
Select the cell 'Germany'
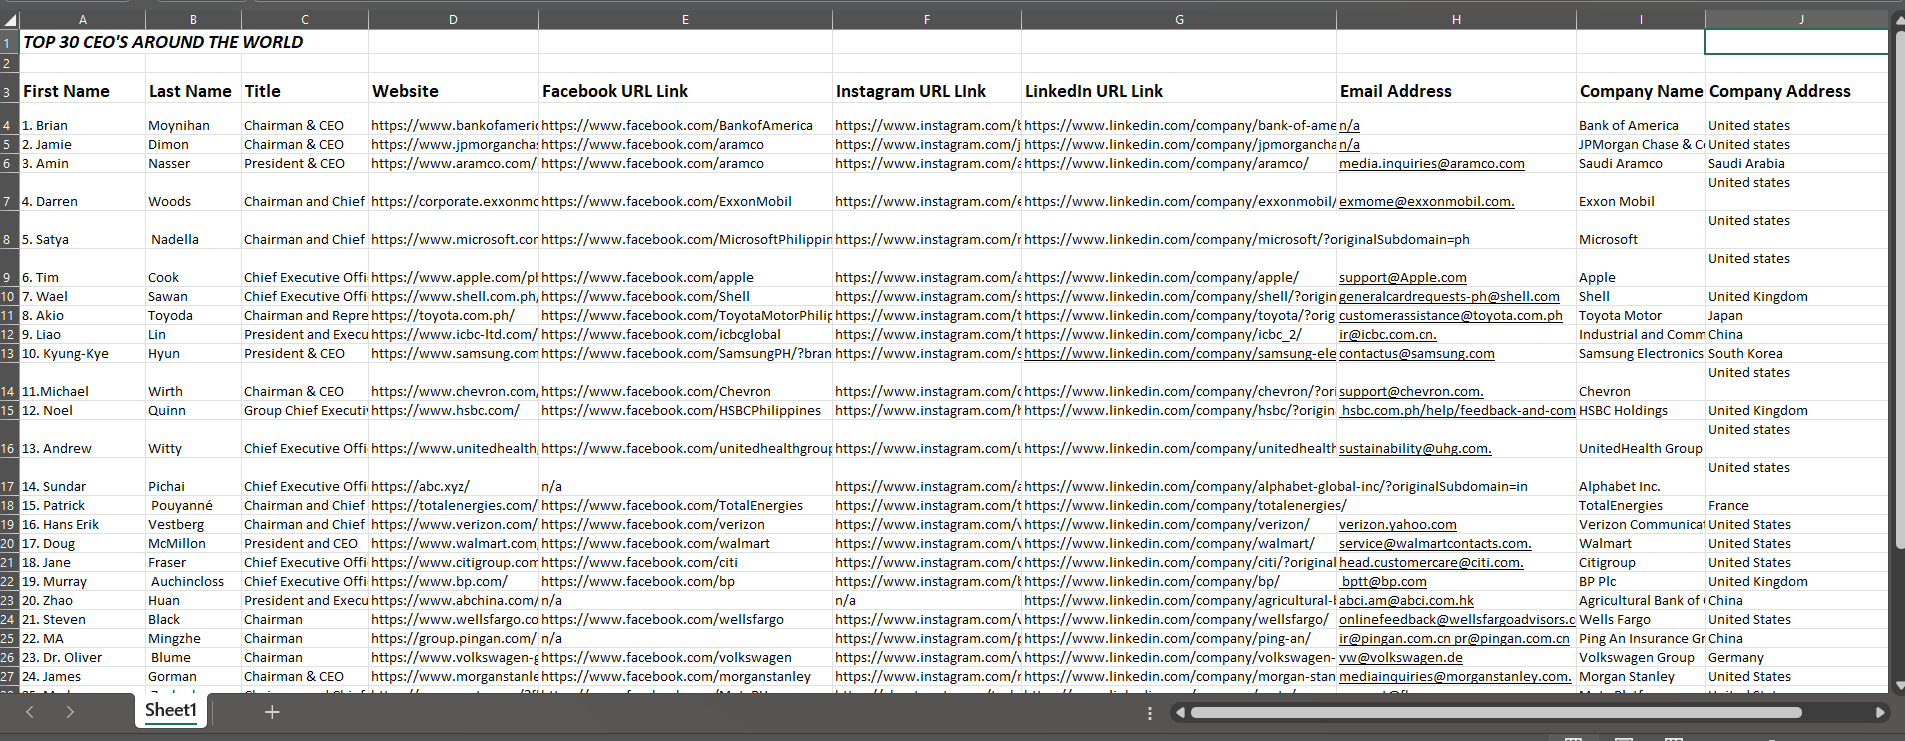pos(1797,657)
